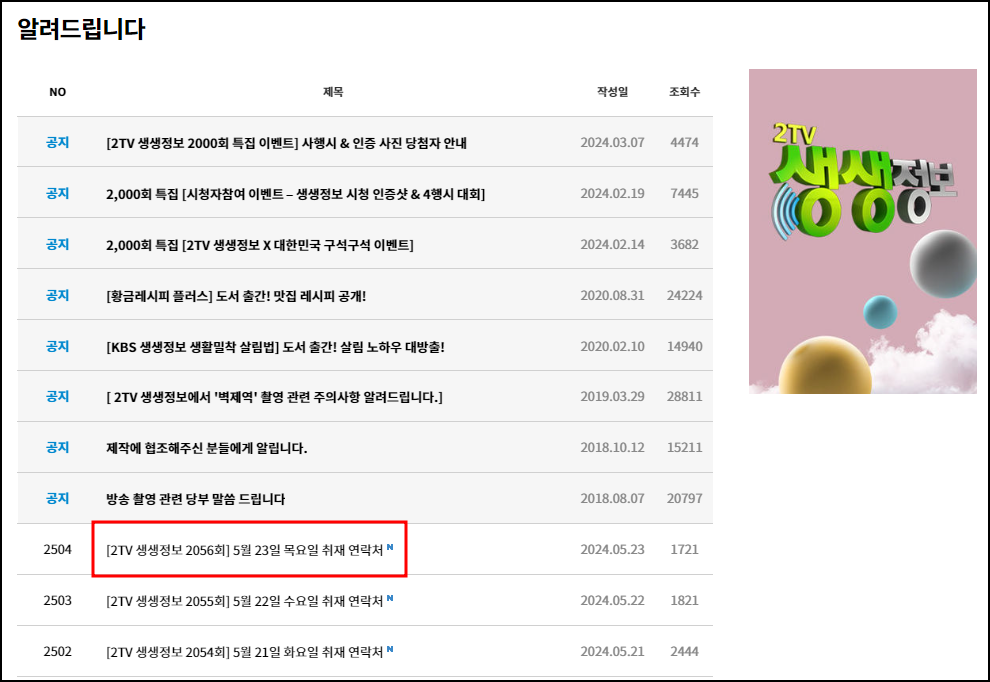Screen dimensions: 990x682
Task: Open post 2054회 5월 21일 화요일 취재 연락처
Action: point(244,652)
